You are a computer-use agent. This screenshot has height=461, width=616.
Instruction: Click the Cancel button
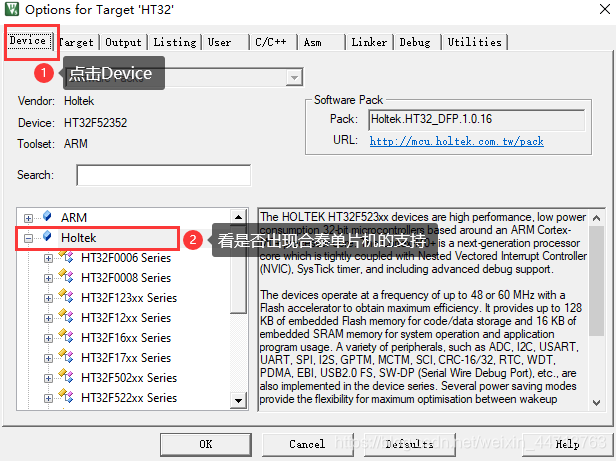pyautogui.click(x=308, y=444)
